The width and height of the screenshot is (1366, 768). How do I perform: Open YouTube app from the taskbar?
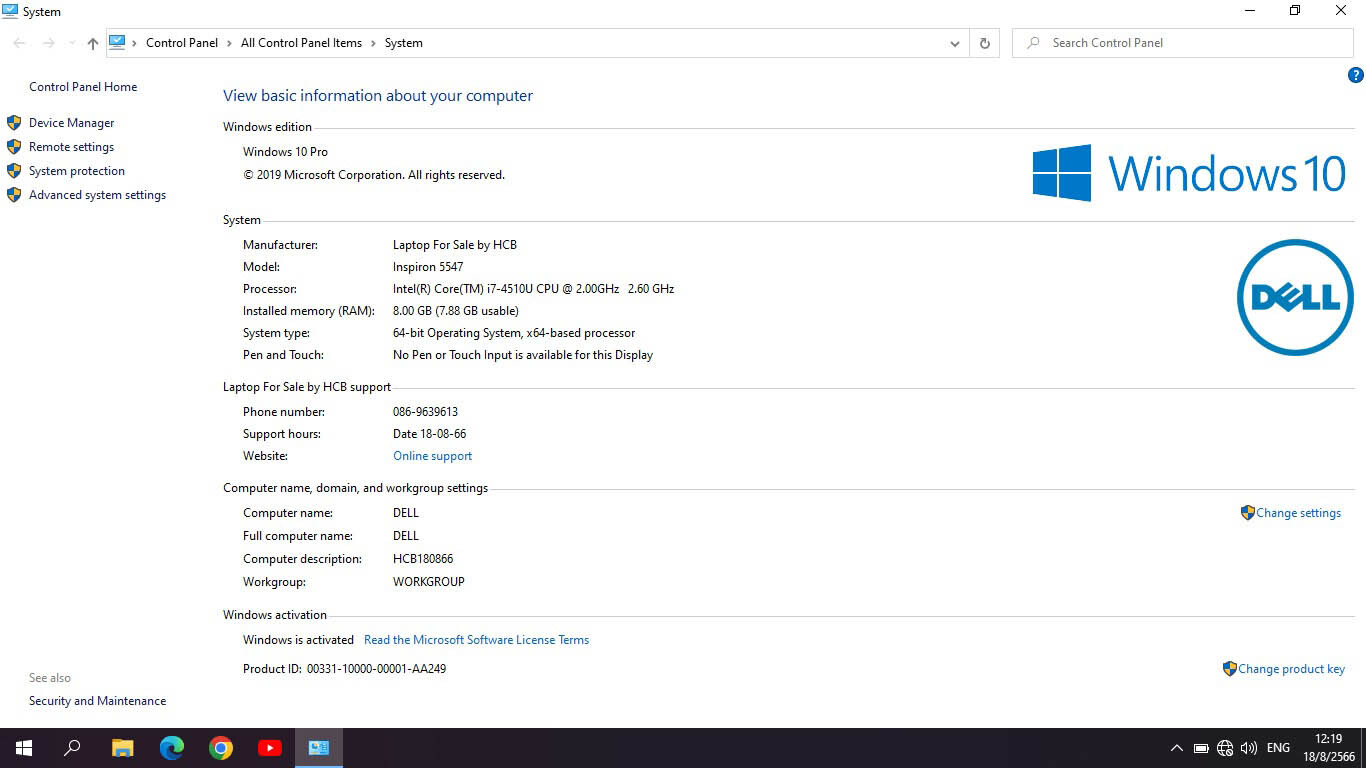coord(270,748)
